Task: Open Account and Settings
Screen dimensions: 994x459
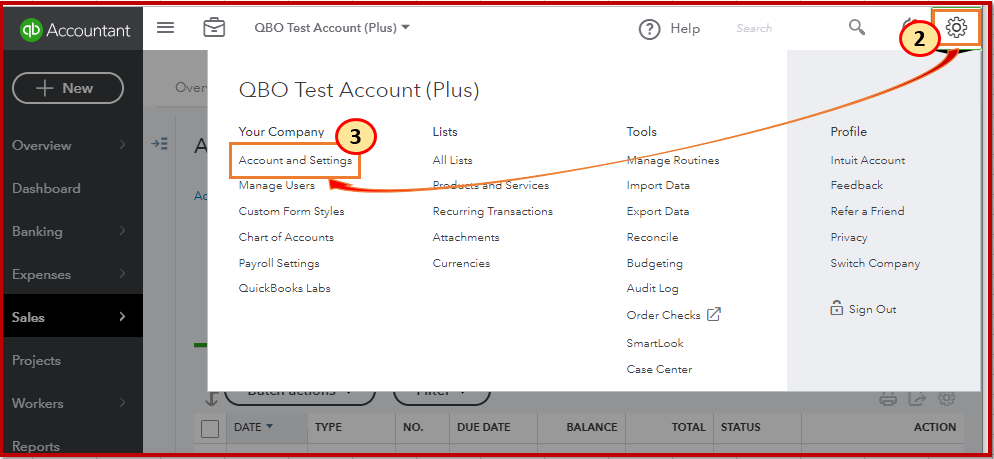Action: click(x=295, y=160)
